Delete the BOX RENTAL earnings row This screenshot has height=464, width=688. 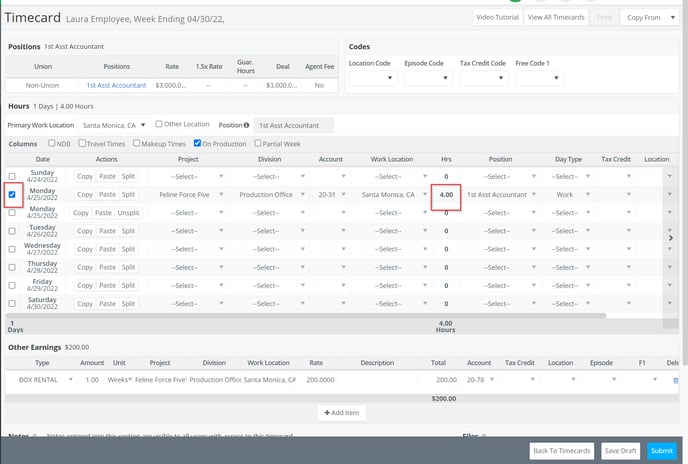pyautogui.click(x=676, y=381)
